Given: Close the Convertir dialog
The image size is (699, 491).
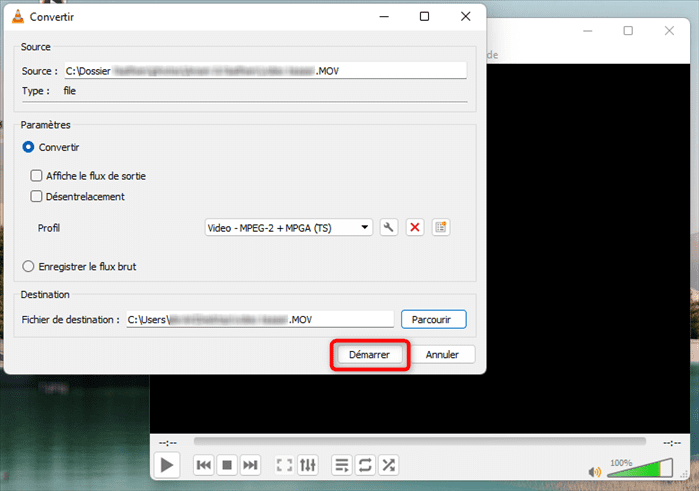Looking at the screenshot, I should click(x=465, y=17).
